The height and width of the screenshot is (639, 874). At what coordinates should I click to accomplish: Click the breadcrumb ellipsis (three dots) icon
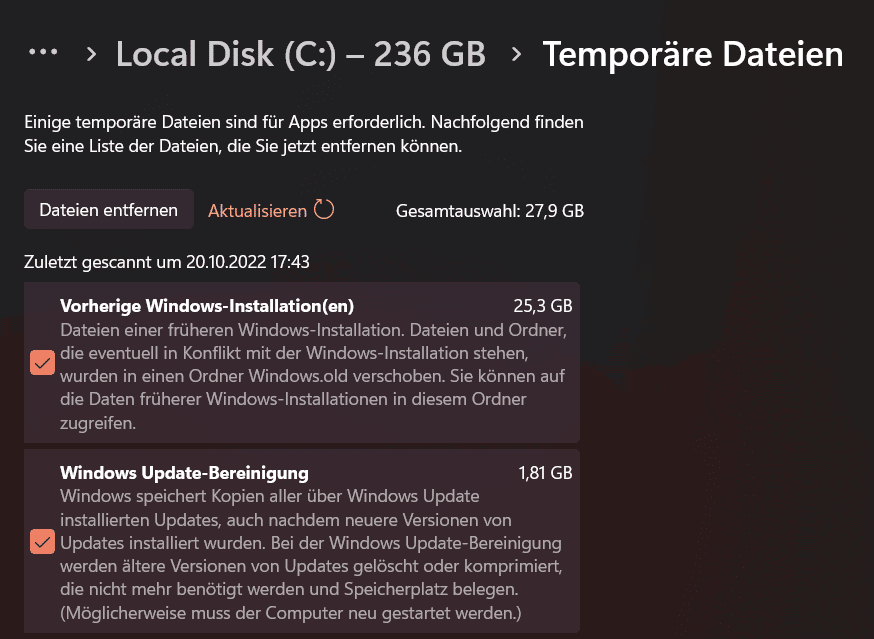pos(43,53)
